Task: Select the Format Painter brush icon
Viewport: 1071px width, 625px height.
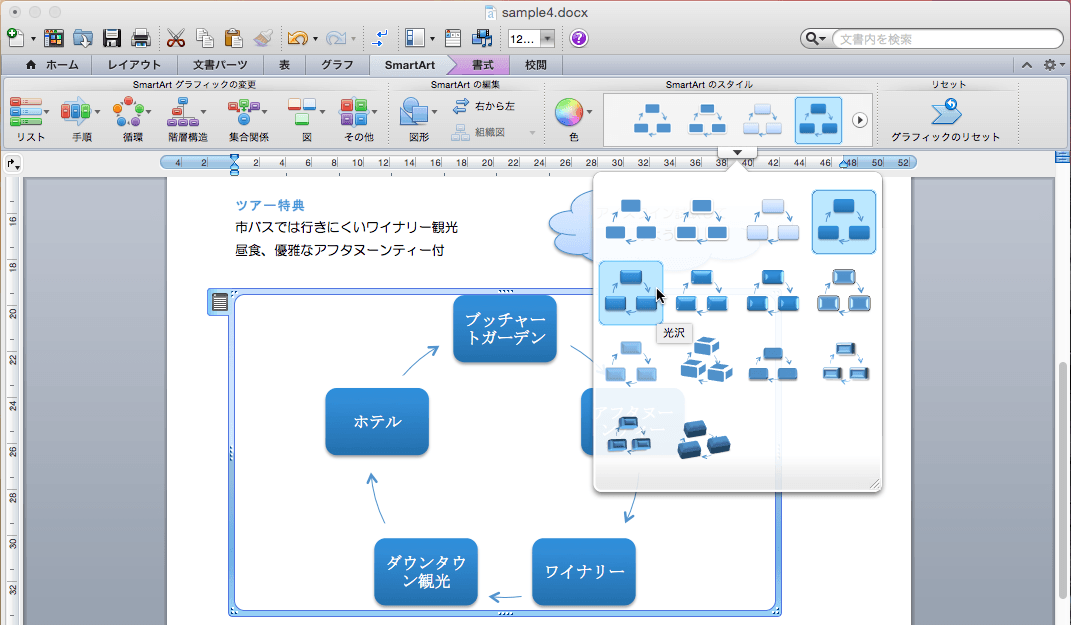Action: click(263, 38)
